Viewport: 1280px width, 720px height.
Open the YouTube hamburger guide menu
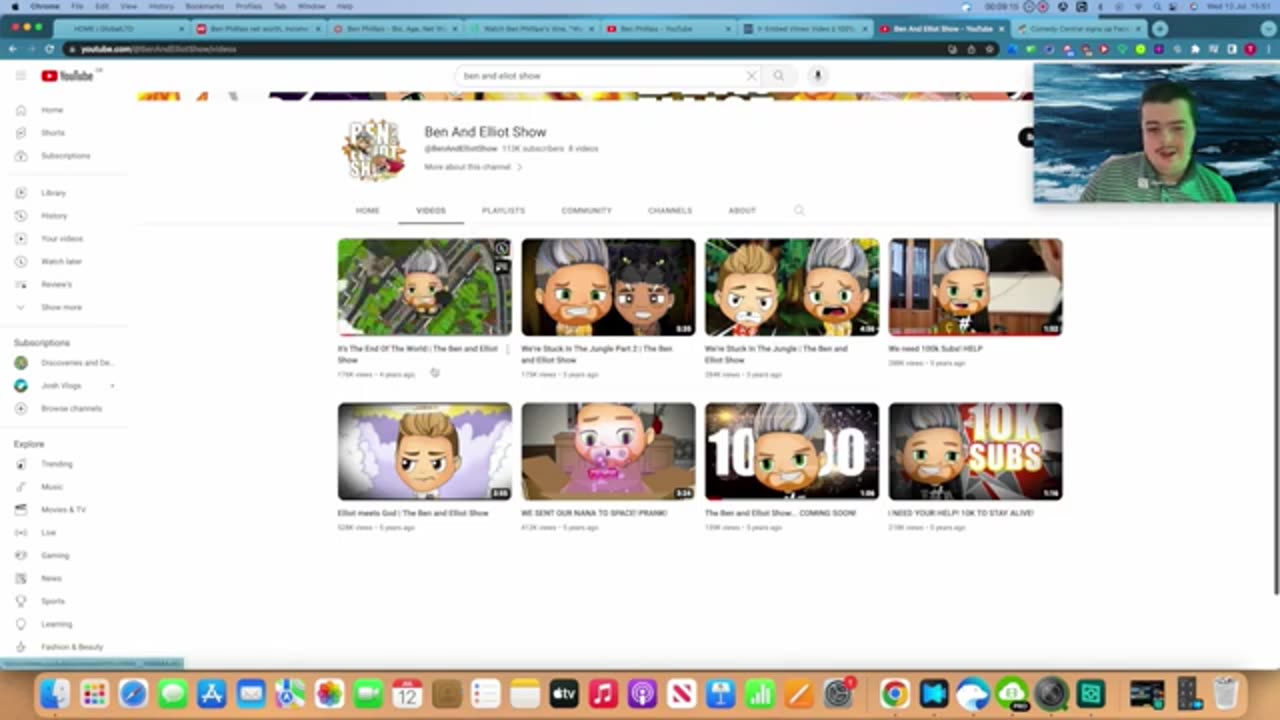[20, 76]
